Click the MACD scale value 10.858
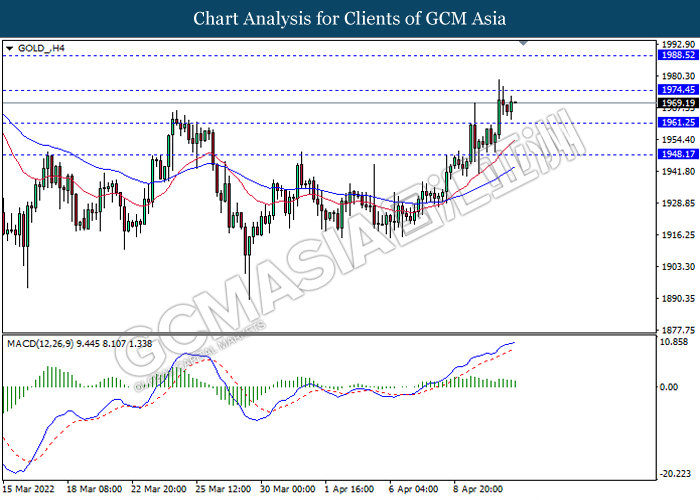The width and height of the screenshot is (700, 500). [674, 342]
